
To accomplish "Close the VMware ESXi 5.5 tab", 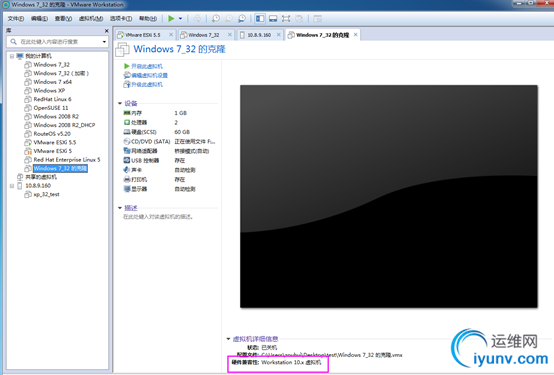I will click(171, 35).
